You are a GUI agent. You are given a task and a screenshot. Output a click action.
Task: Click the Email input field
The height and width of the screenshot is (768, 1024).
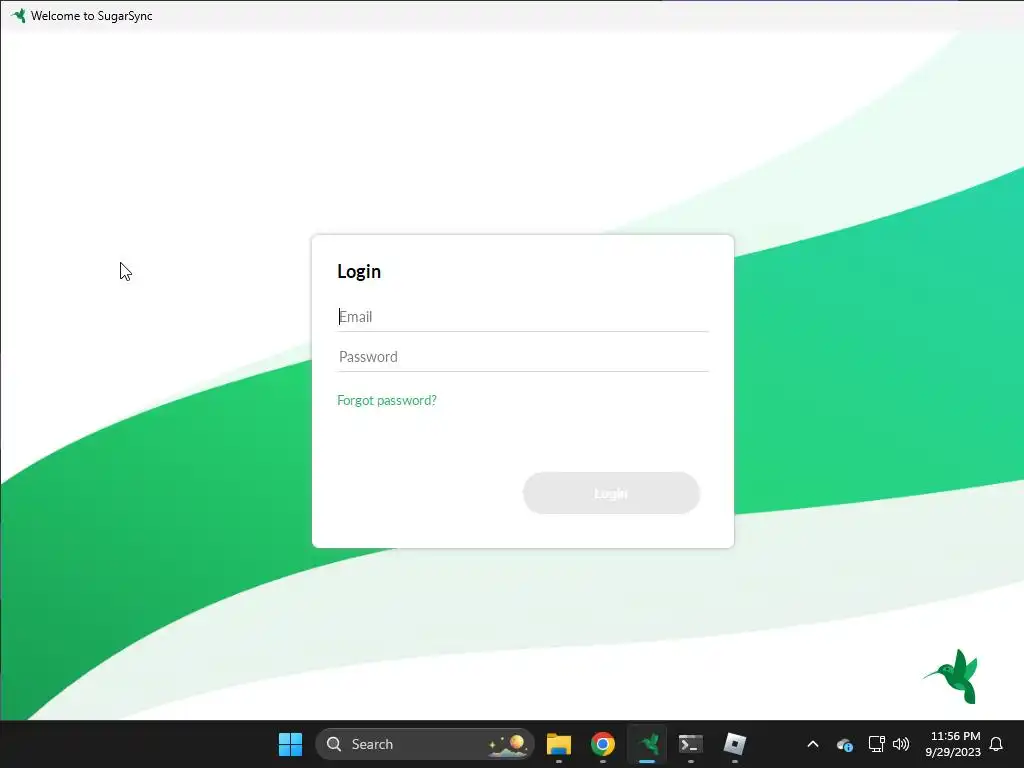click(522, 317)
